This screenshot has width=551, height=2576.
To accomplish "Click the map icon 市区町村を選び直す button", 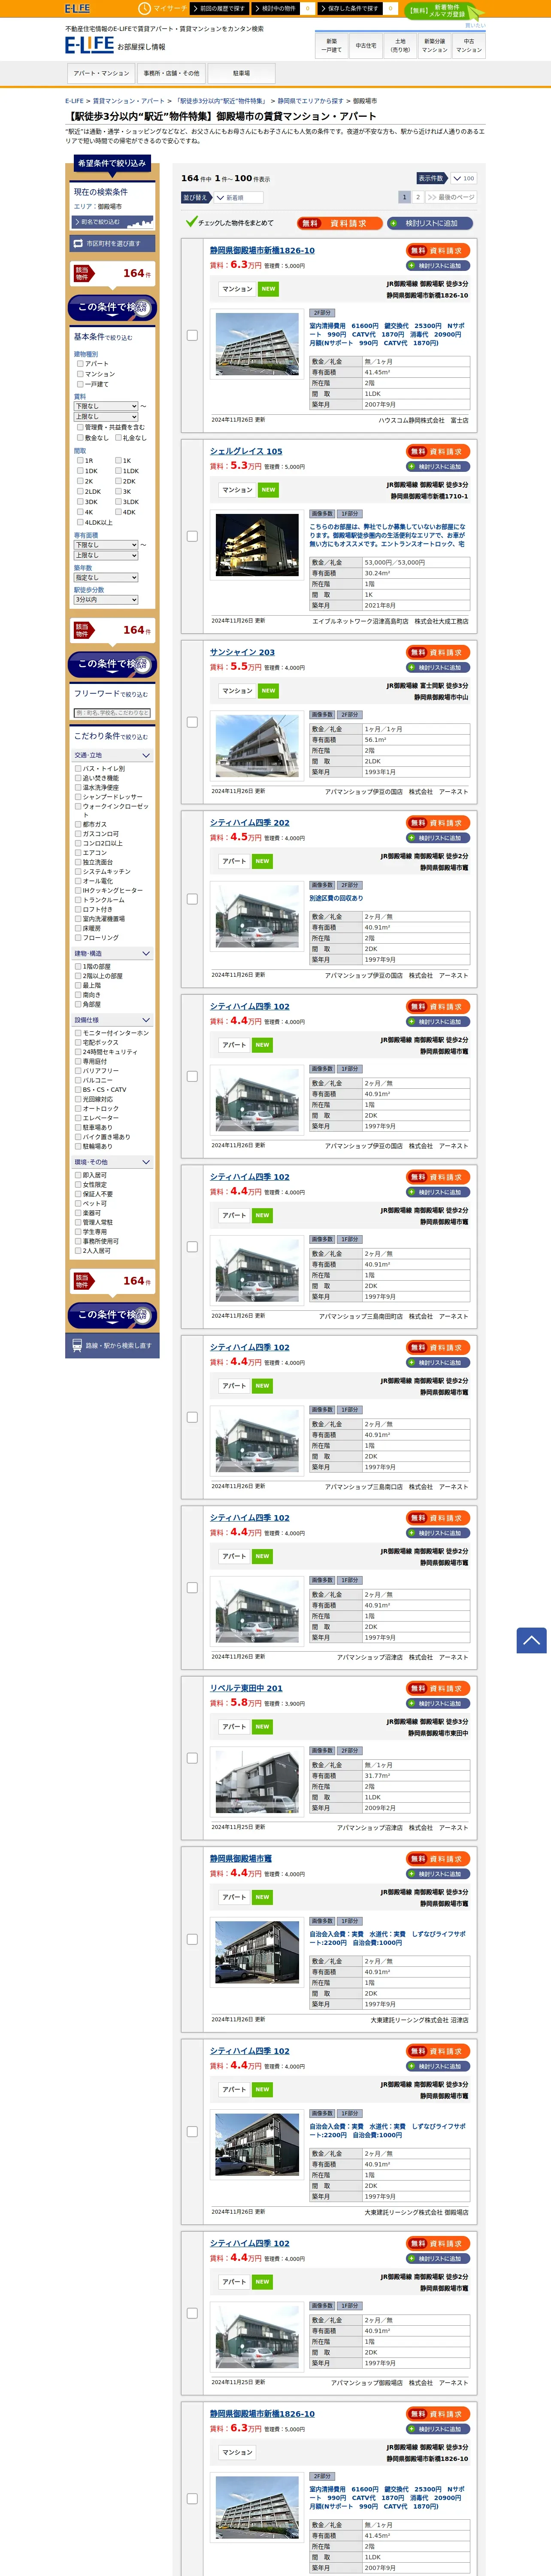I will pyautogui.click(x=112, y=243).
